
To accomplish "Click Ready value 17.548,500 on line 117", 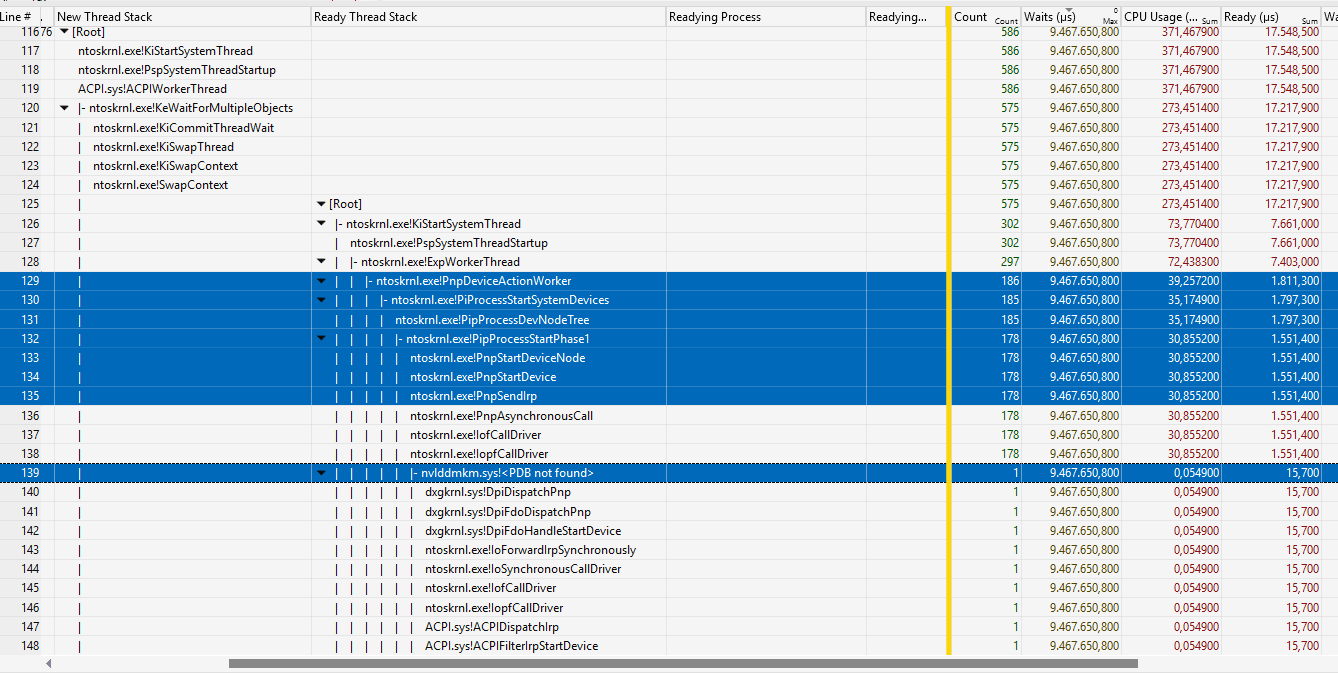I will coord(1293,51).
